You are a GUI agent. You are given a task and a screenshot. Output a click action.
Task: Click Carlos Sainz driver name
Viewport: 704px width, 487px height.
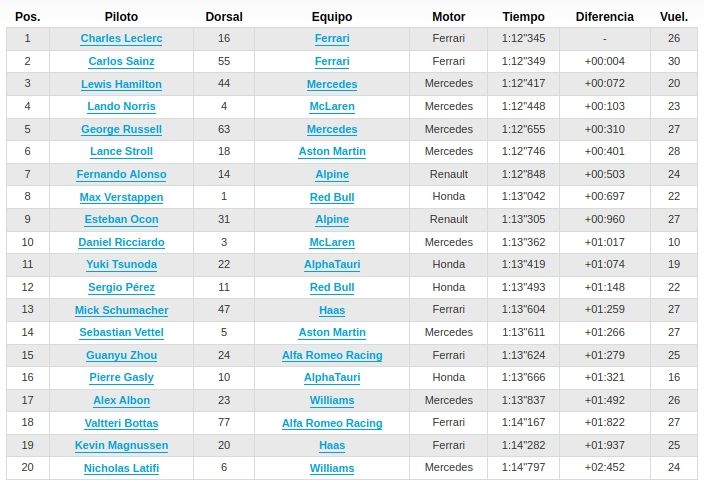pos(121,61)
